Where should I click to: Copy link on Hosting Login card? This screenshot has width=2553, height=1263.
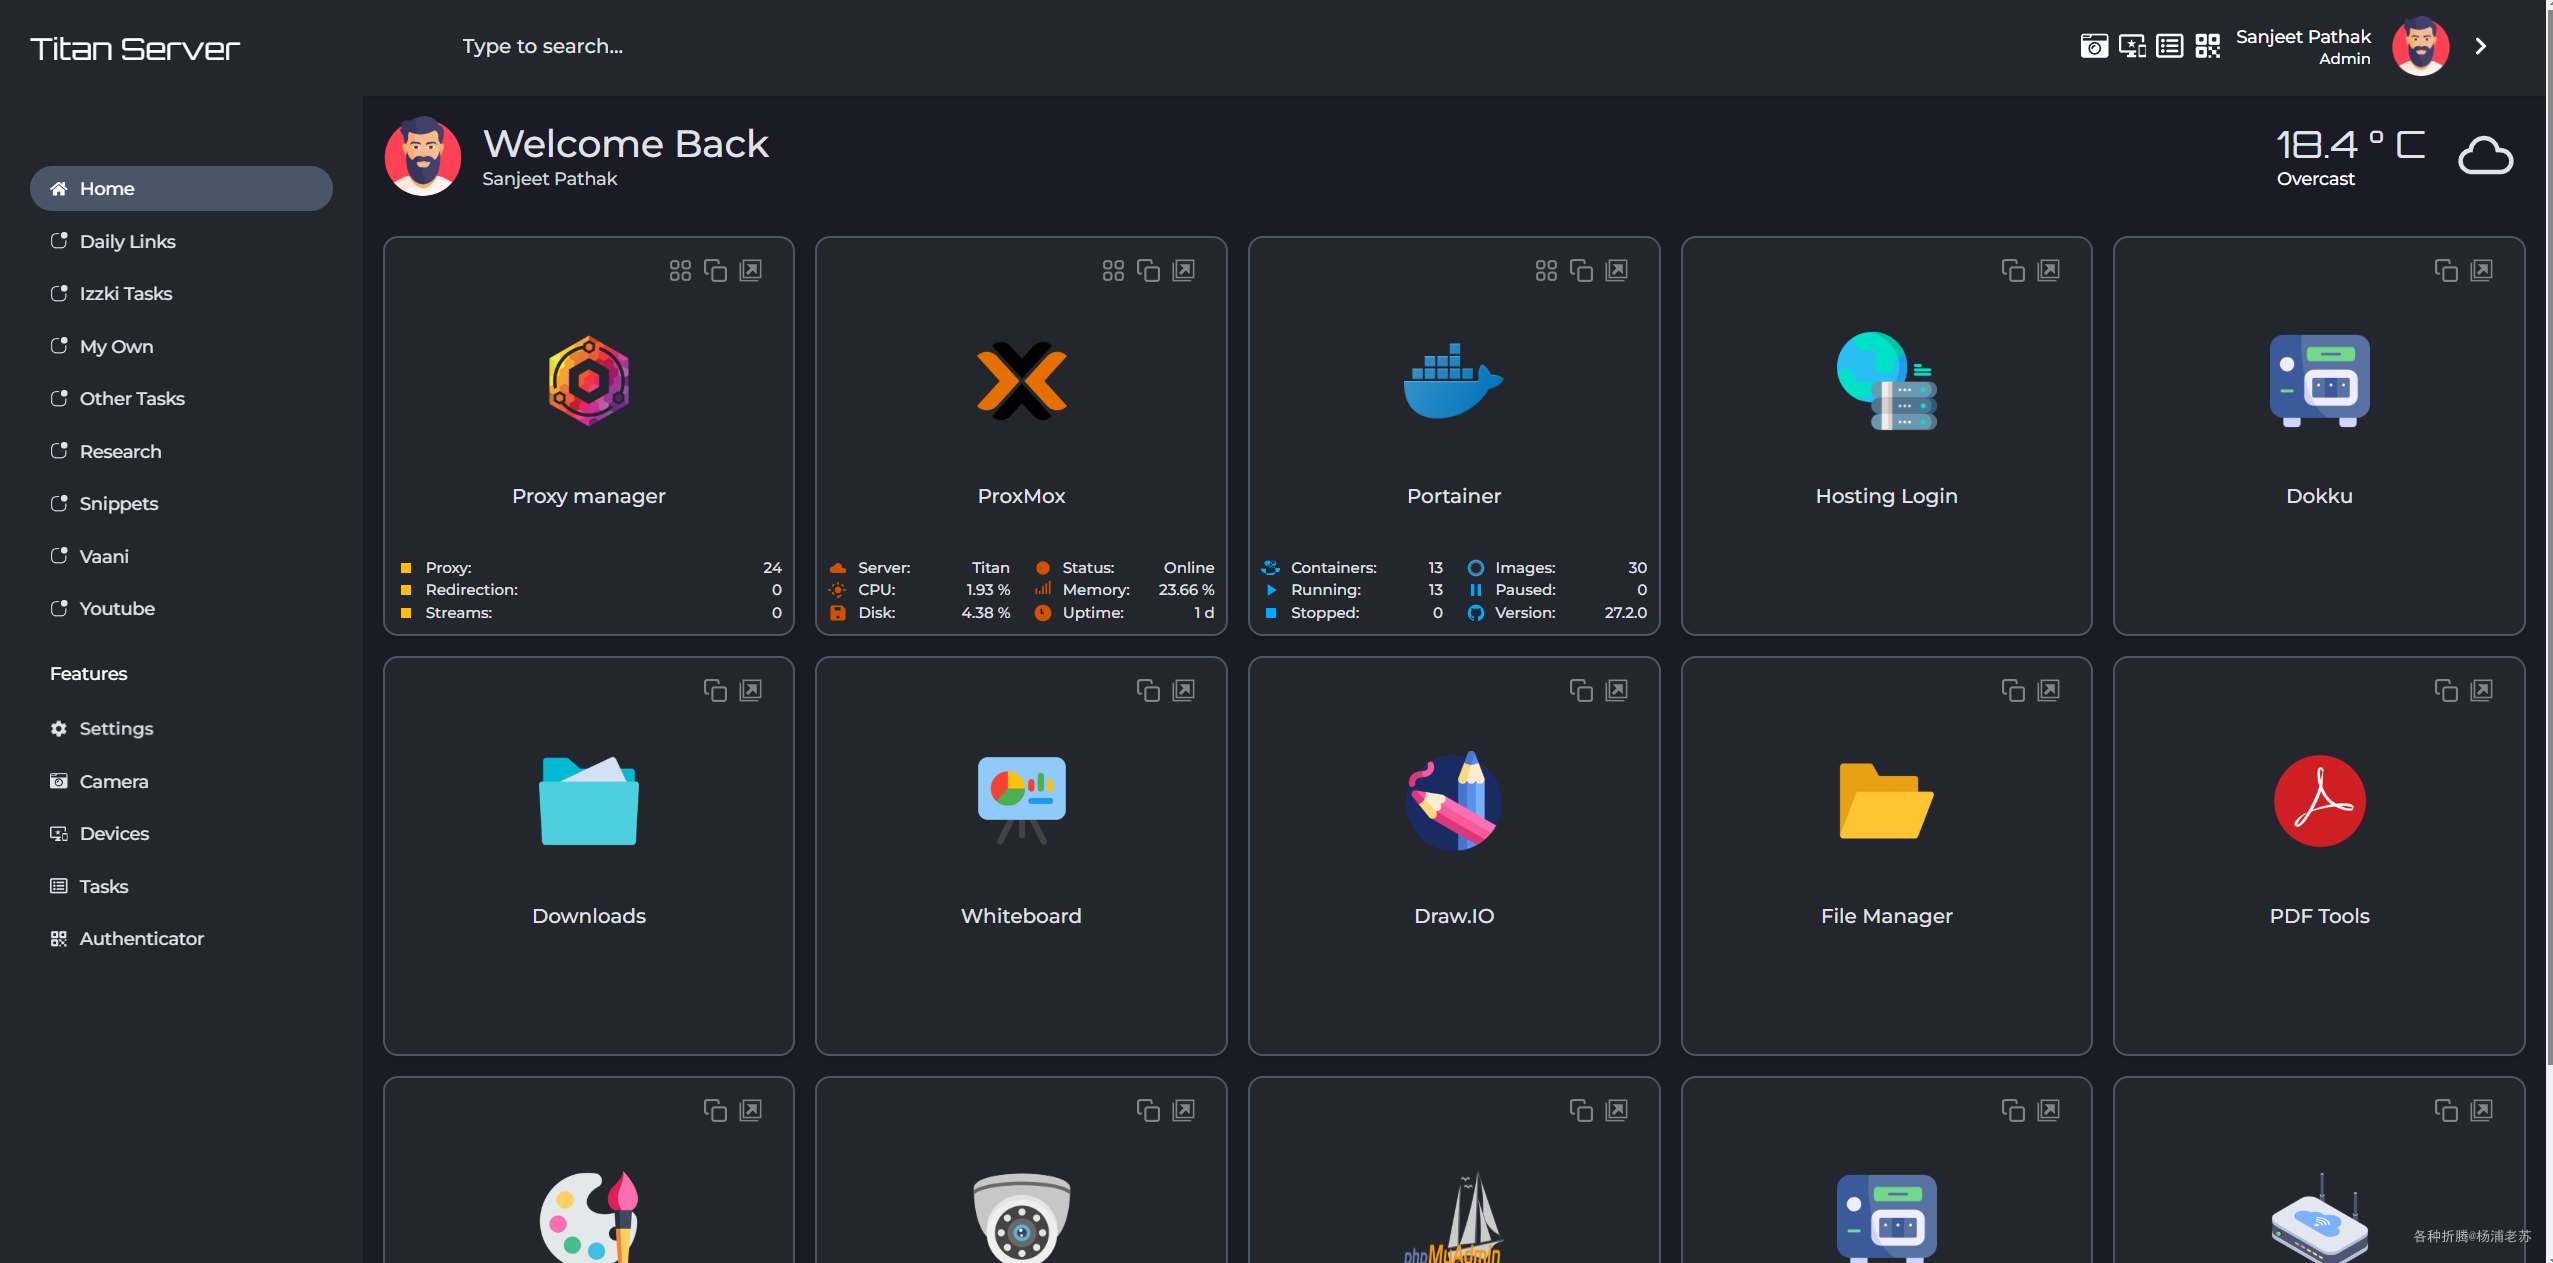[x=2013, y=270]
